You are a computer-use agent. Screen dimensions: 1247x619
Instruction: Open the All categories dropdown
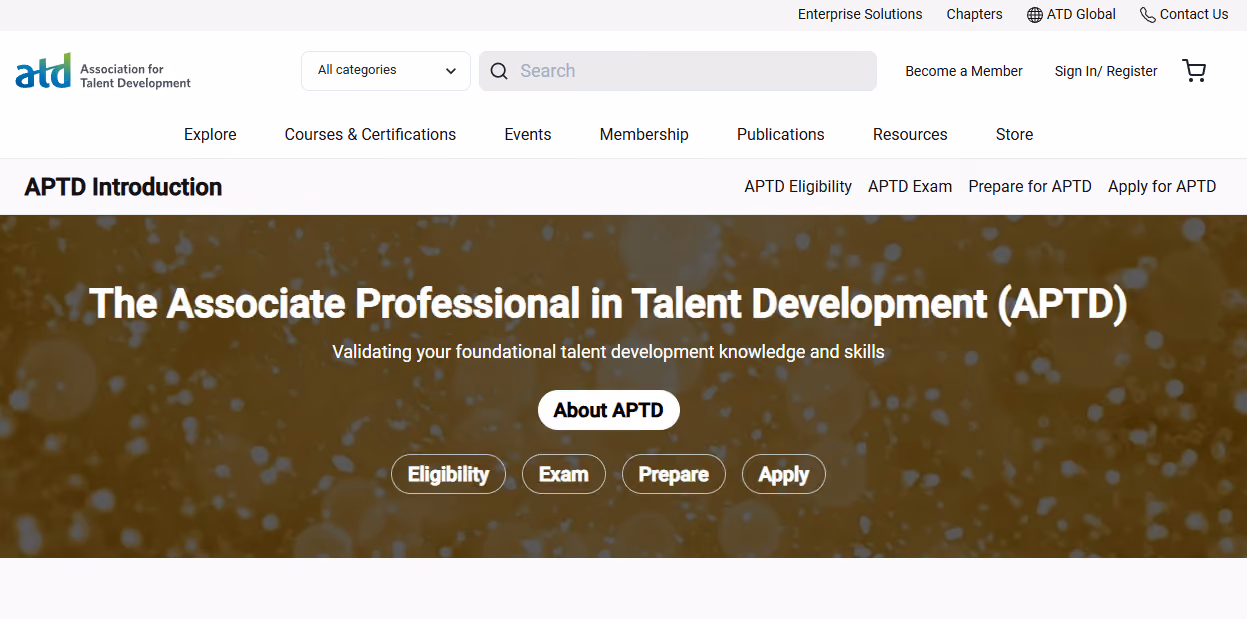(386, 71)
